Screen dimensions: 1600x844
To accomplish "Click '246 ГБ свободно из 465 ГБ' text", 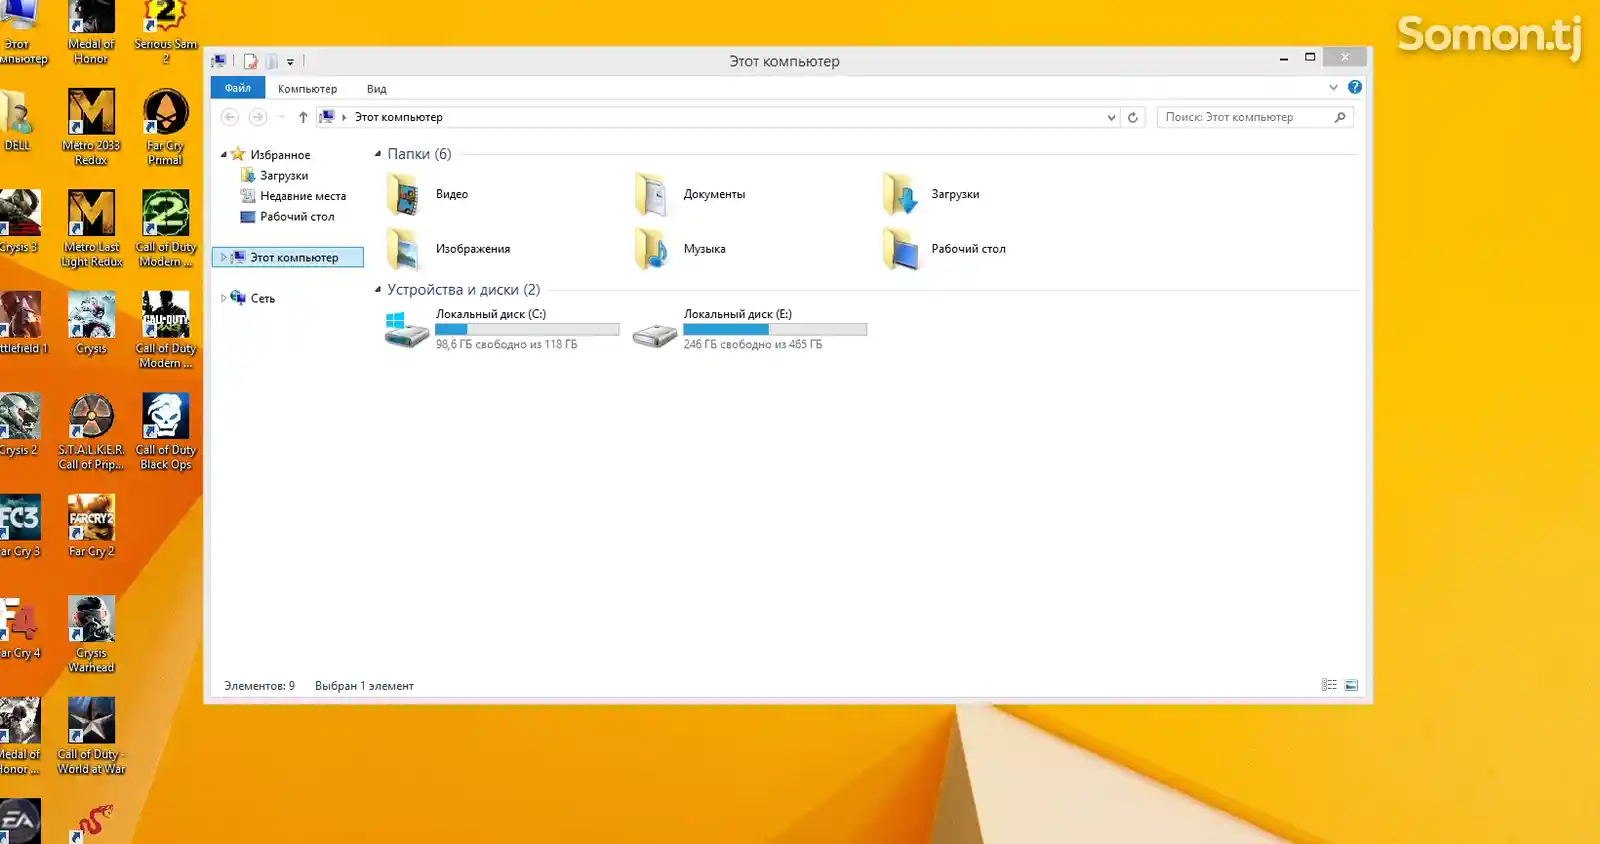I will pyautogui.click(x=753, y=344).
